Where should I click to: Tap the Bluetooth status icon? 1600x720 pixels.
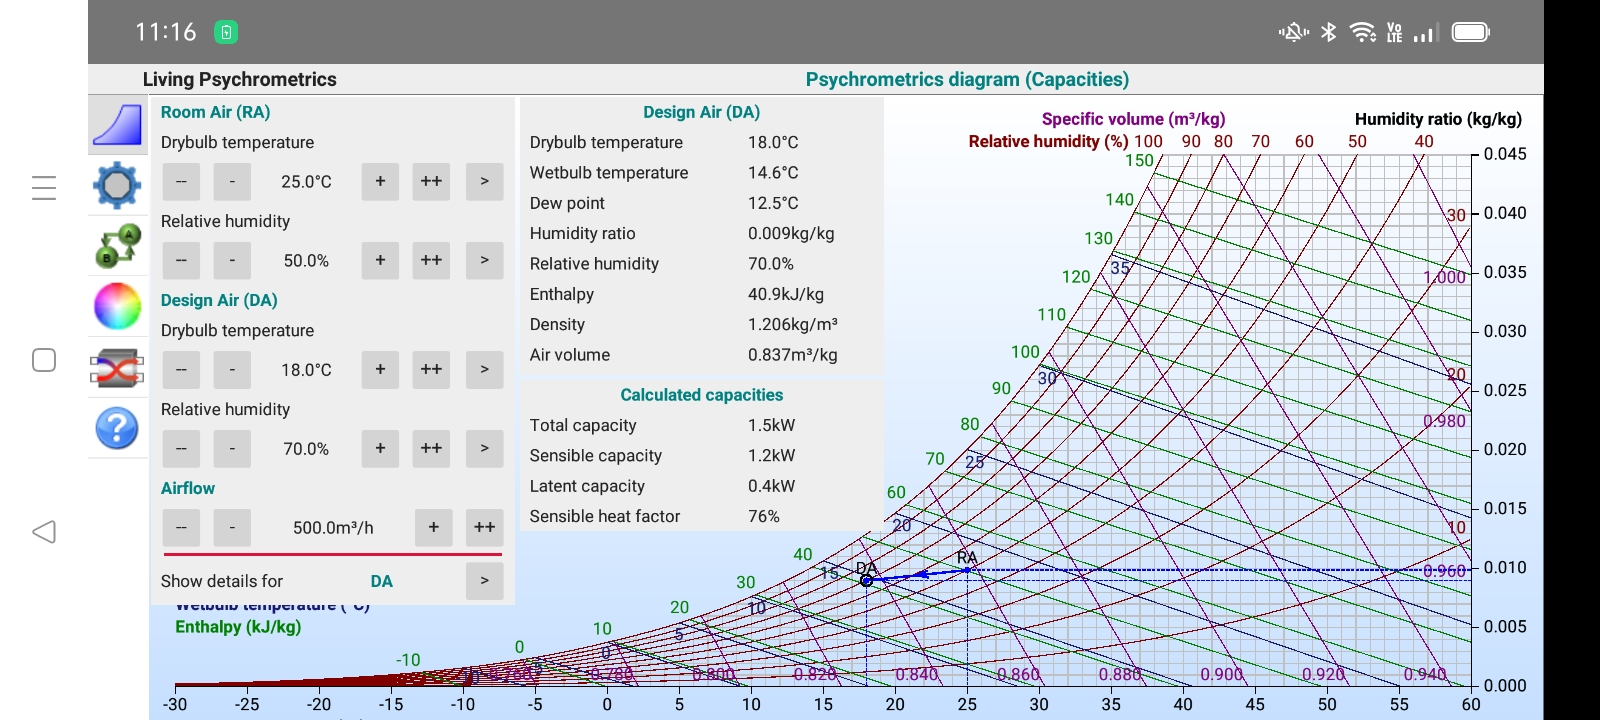coord(1328,32)
